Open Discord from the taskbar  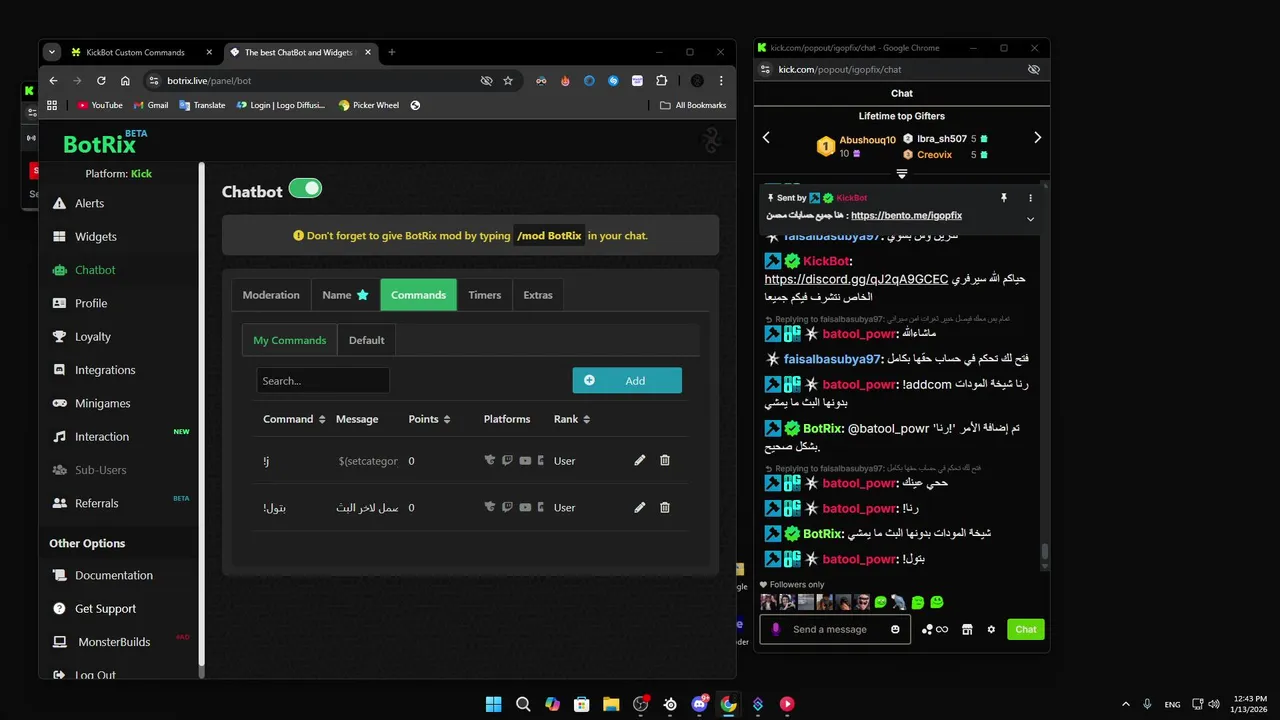coord(699,704)
